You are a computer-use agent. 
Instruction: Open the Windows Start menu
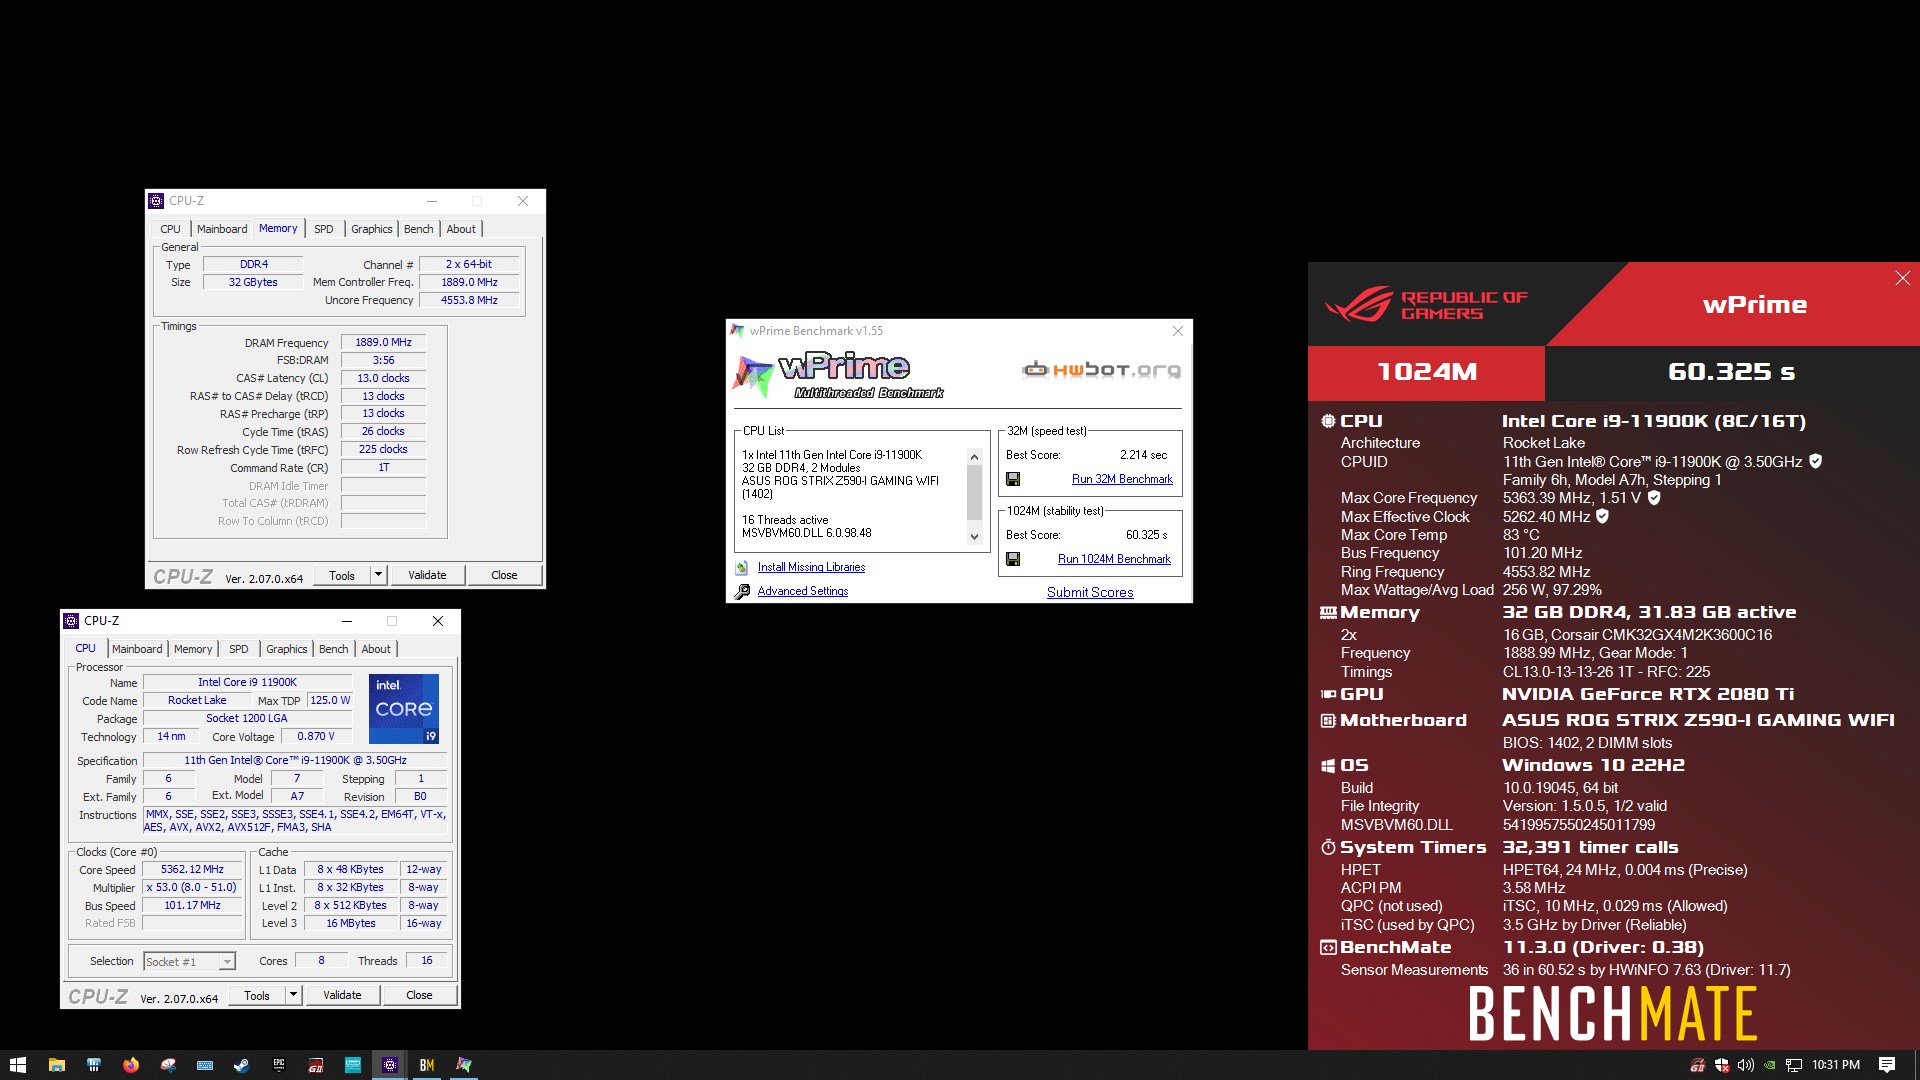17,1065
